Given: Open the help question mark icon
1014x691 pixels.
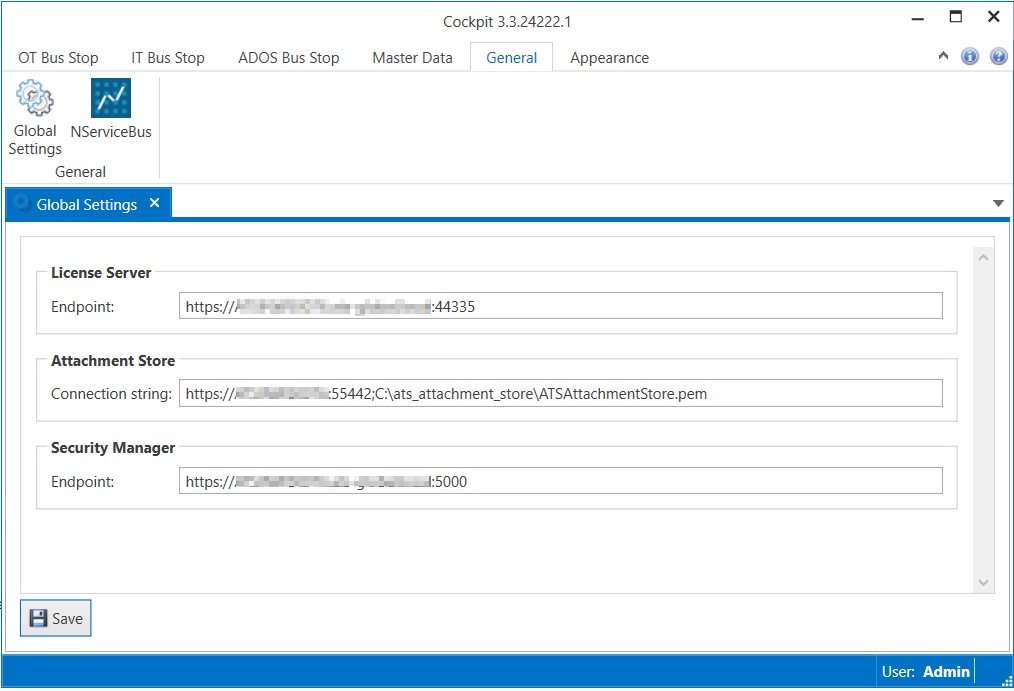Looking at the screenshot, I should tap(998, 57).
